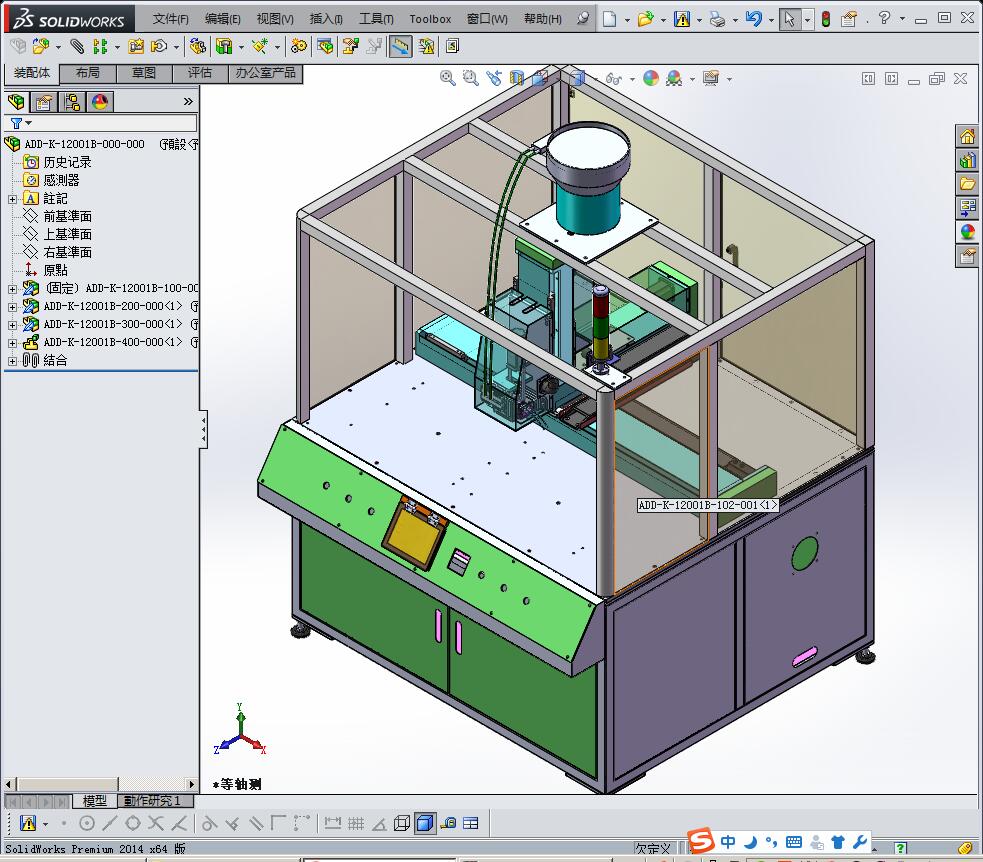983x862 pixels.
Task: Click the Undo arrow icon
Action: pyautogui.click(x=754, y=19)
